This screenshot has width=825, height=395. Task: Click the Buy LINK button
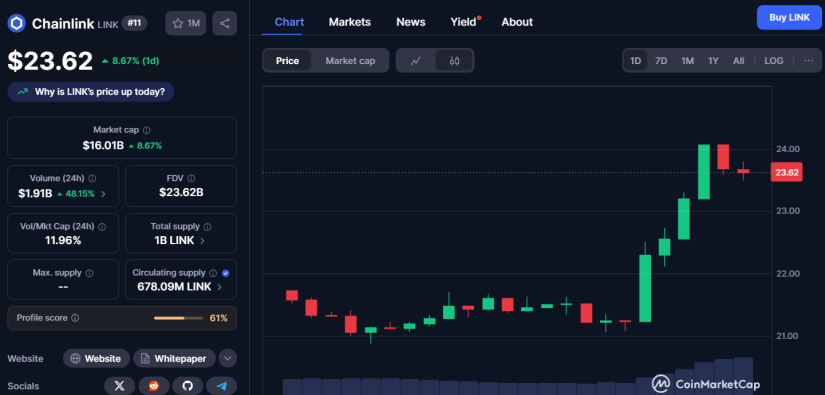[x=789, y=17]
